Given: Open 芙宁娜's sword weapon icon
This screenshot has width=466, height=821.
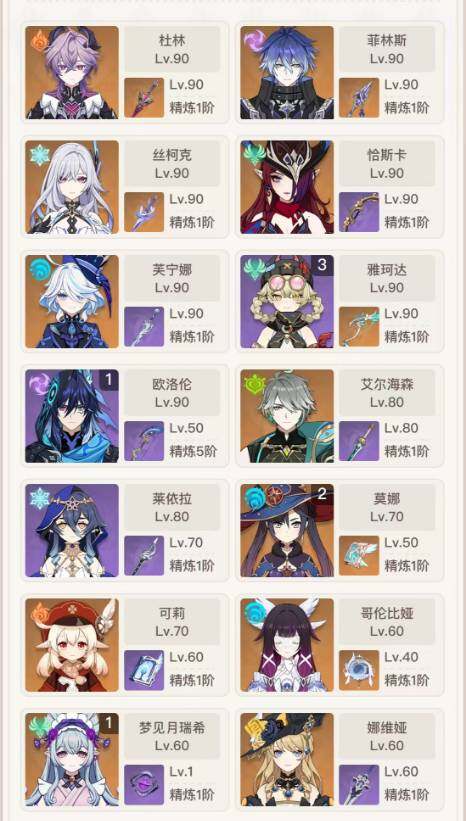Looking at the screenshot, I should (144, 327).
